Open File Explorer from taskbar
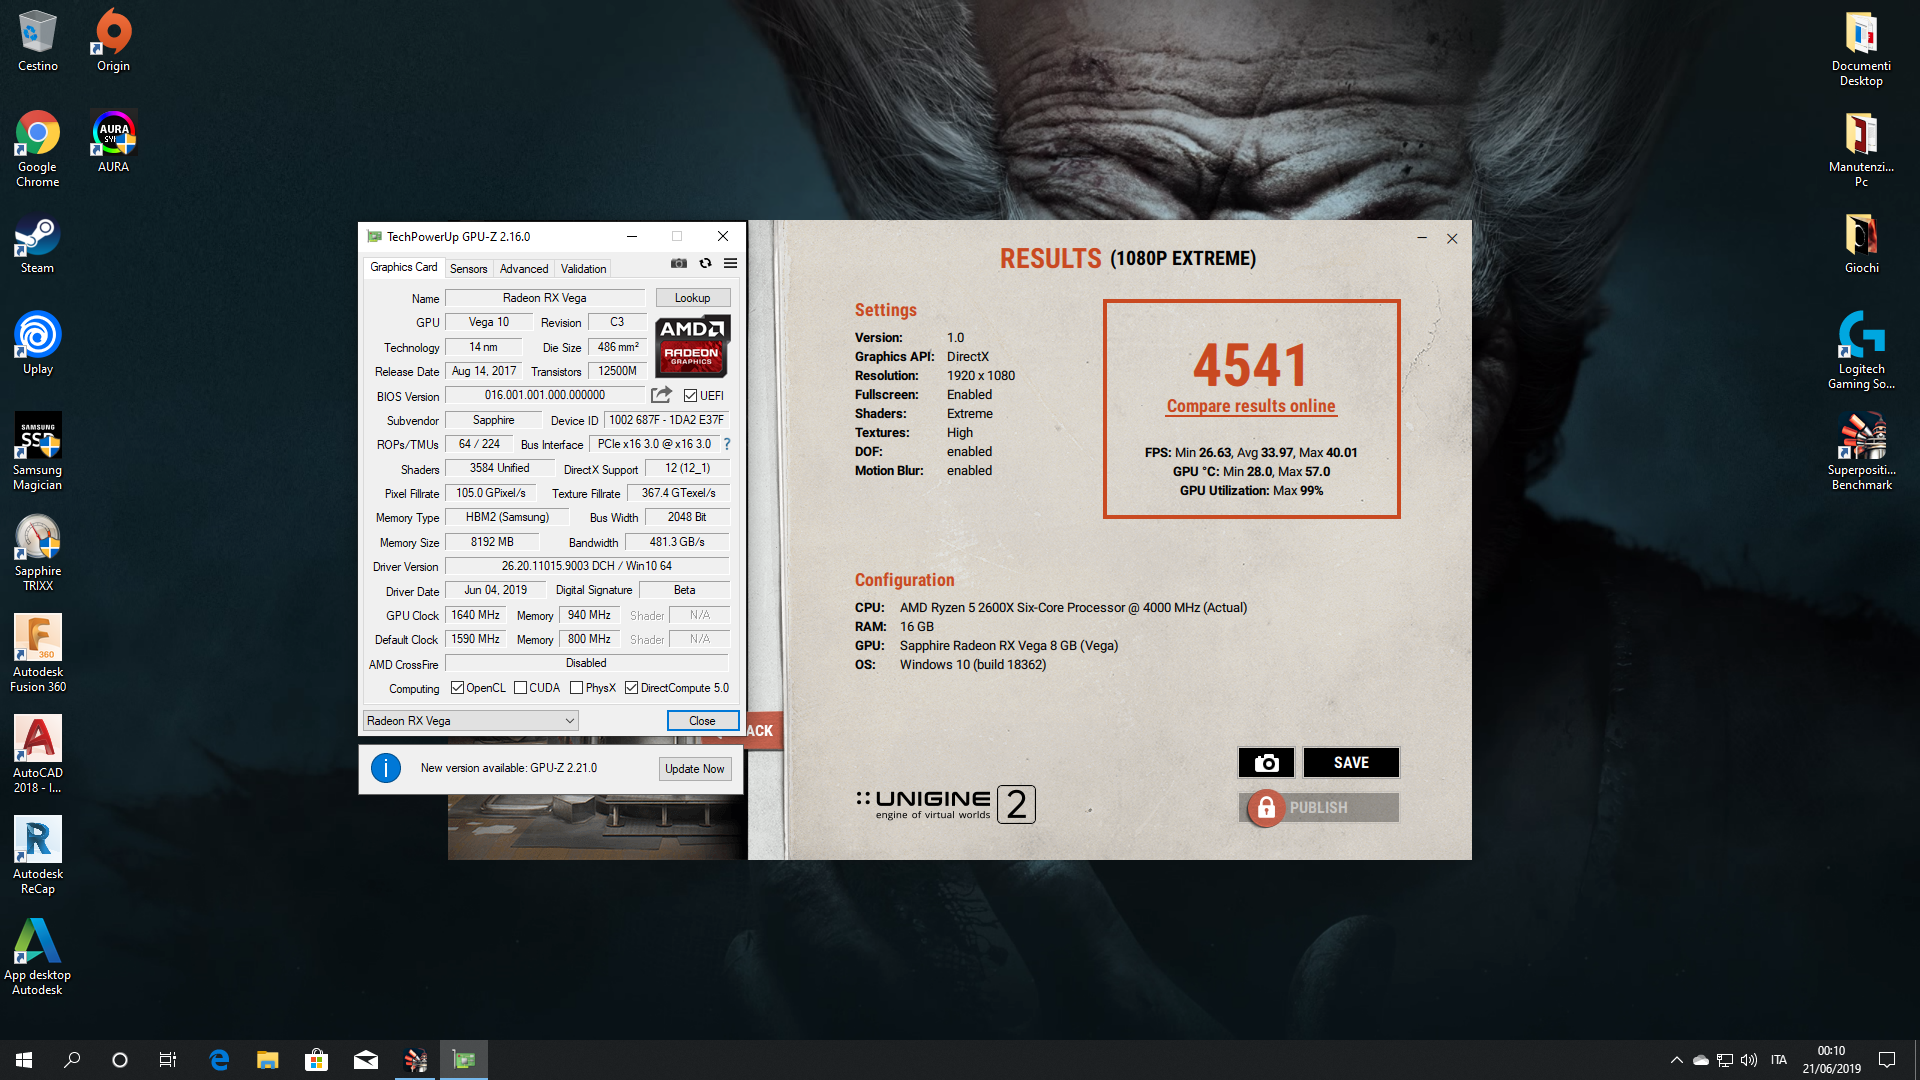 267,1060
